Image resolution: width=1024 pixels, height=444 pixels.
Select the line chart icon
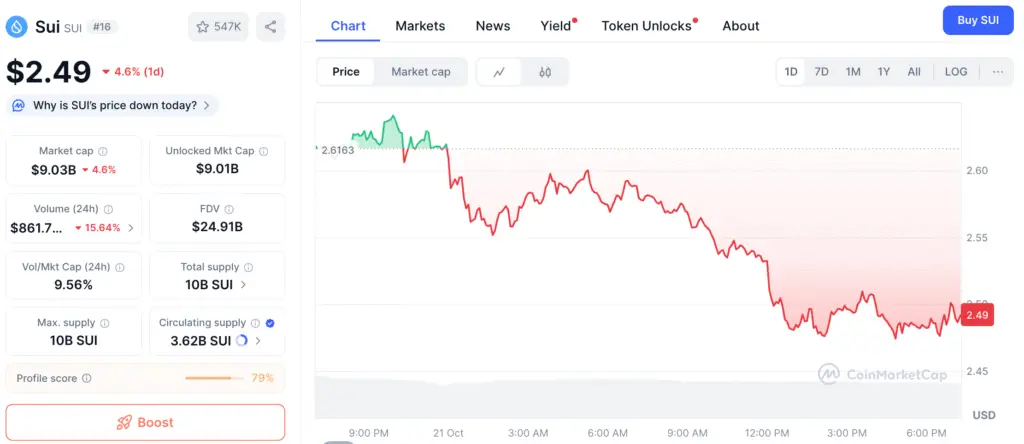click(x=499, y=72)
